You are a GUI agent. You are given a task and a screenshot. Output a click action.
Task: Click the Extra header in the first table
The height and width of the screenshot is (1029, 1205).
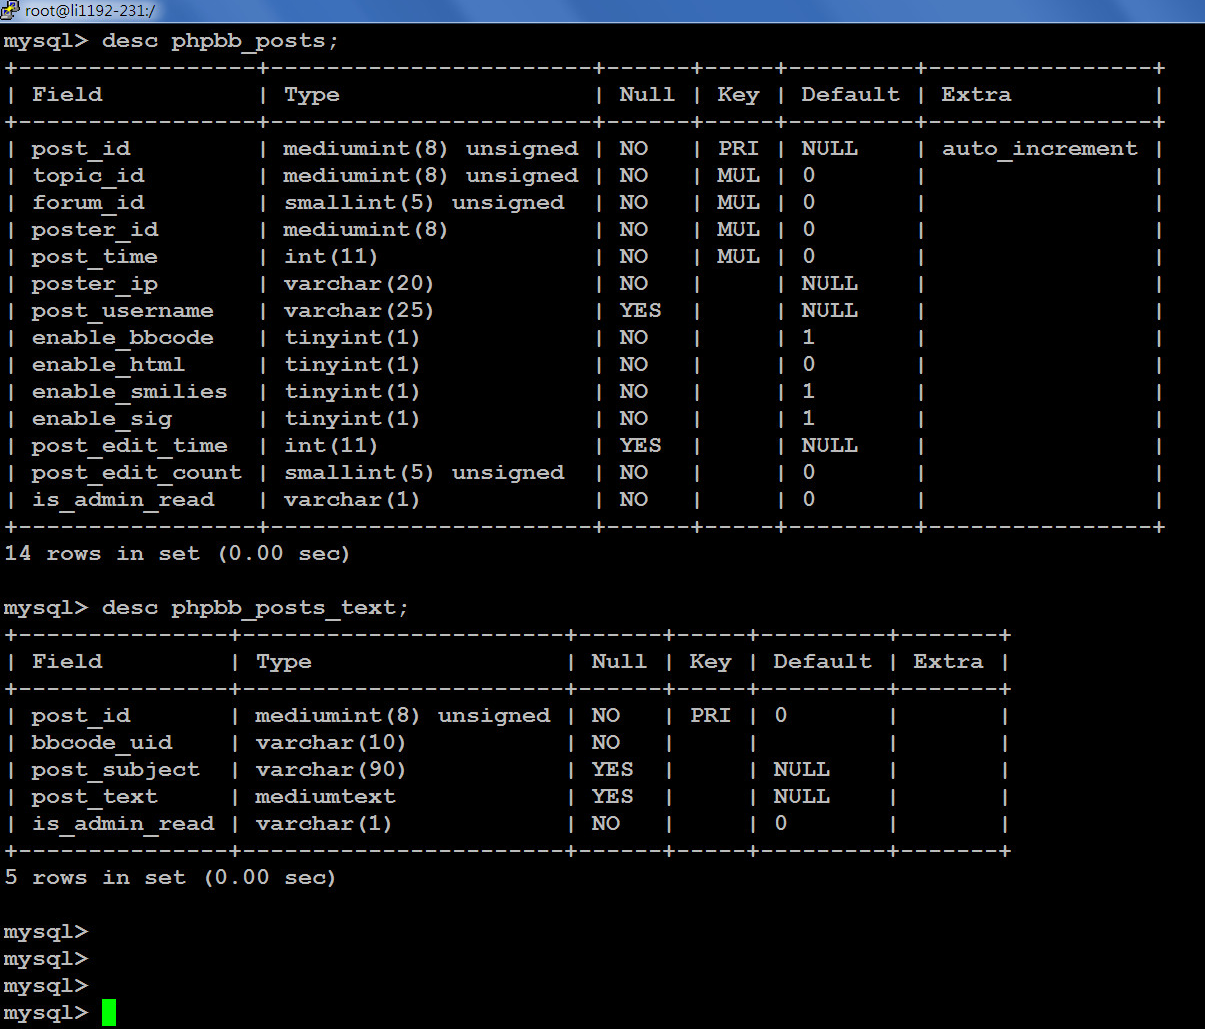click(976, 95)
